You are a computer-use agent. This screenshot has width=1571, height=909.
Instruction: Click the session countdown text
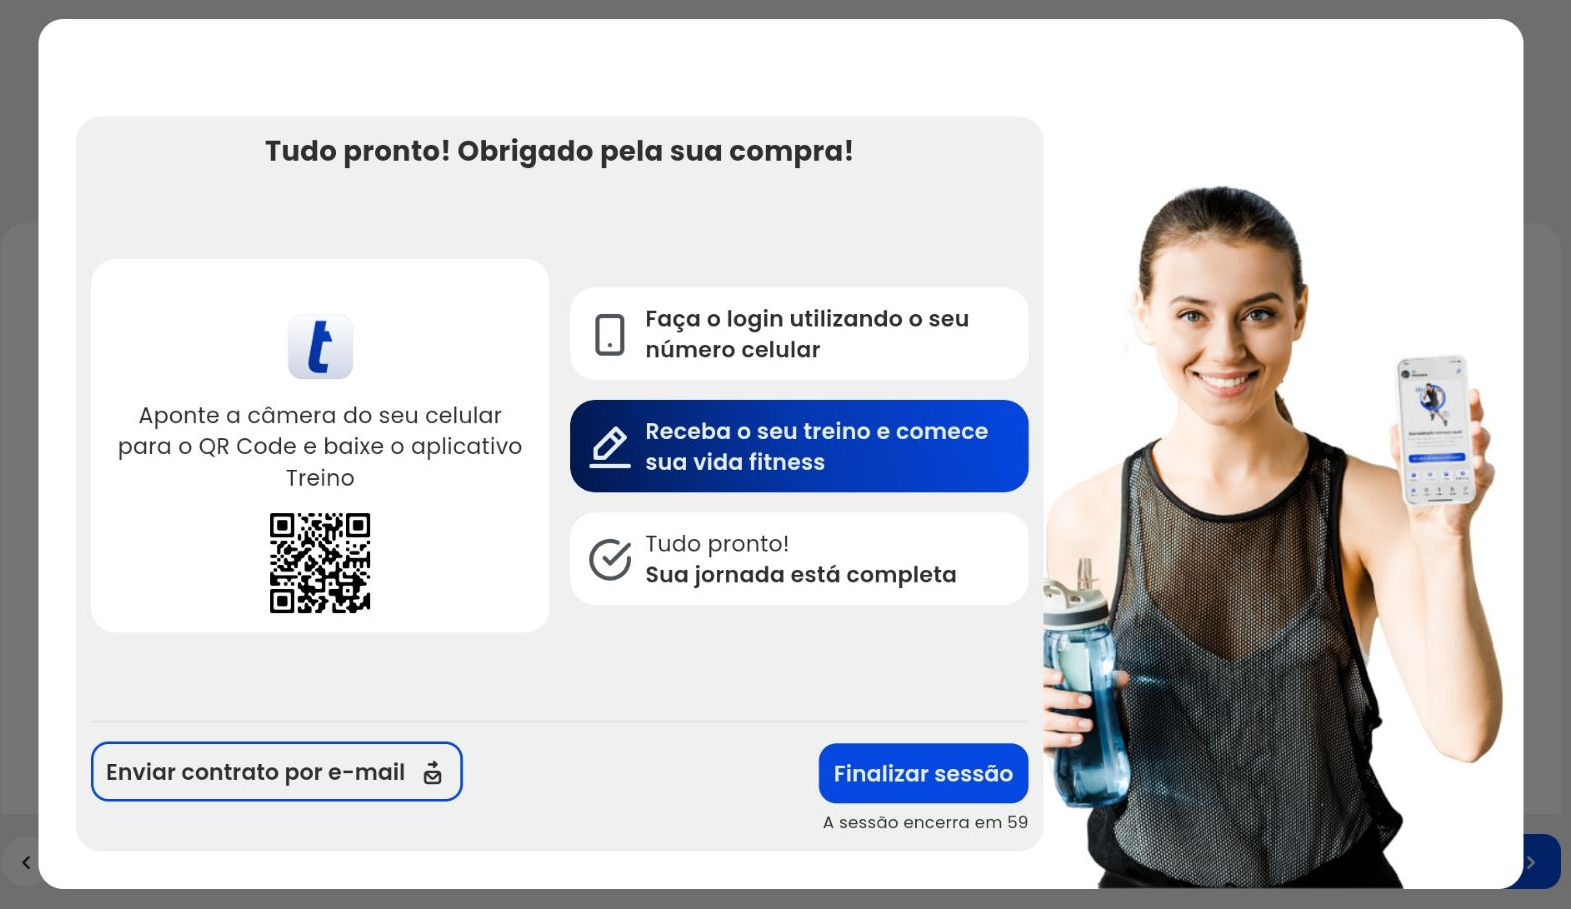925,822
